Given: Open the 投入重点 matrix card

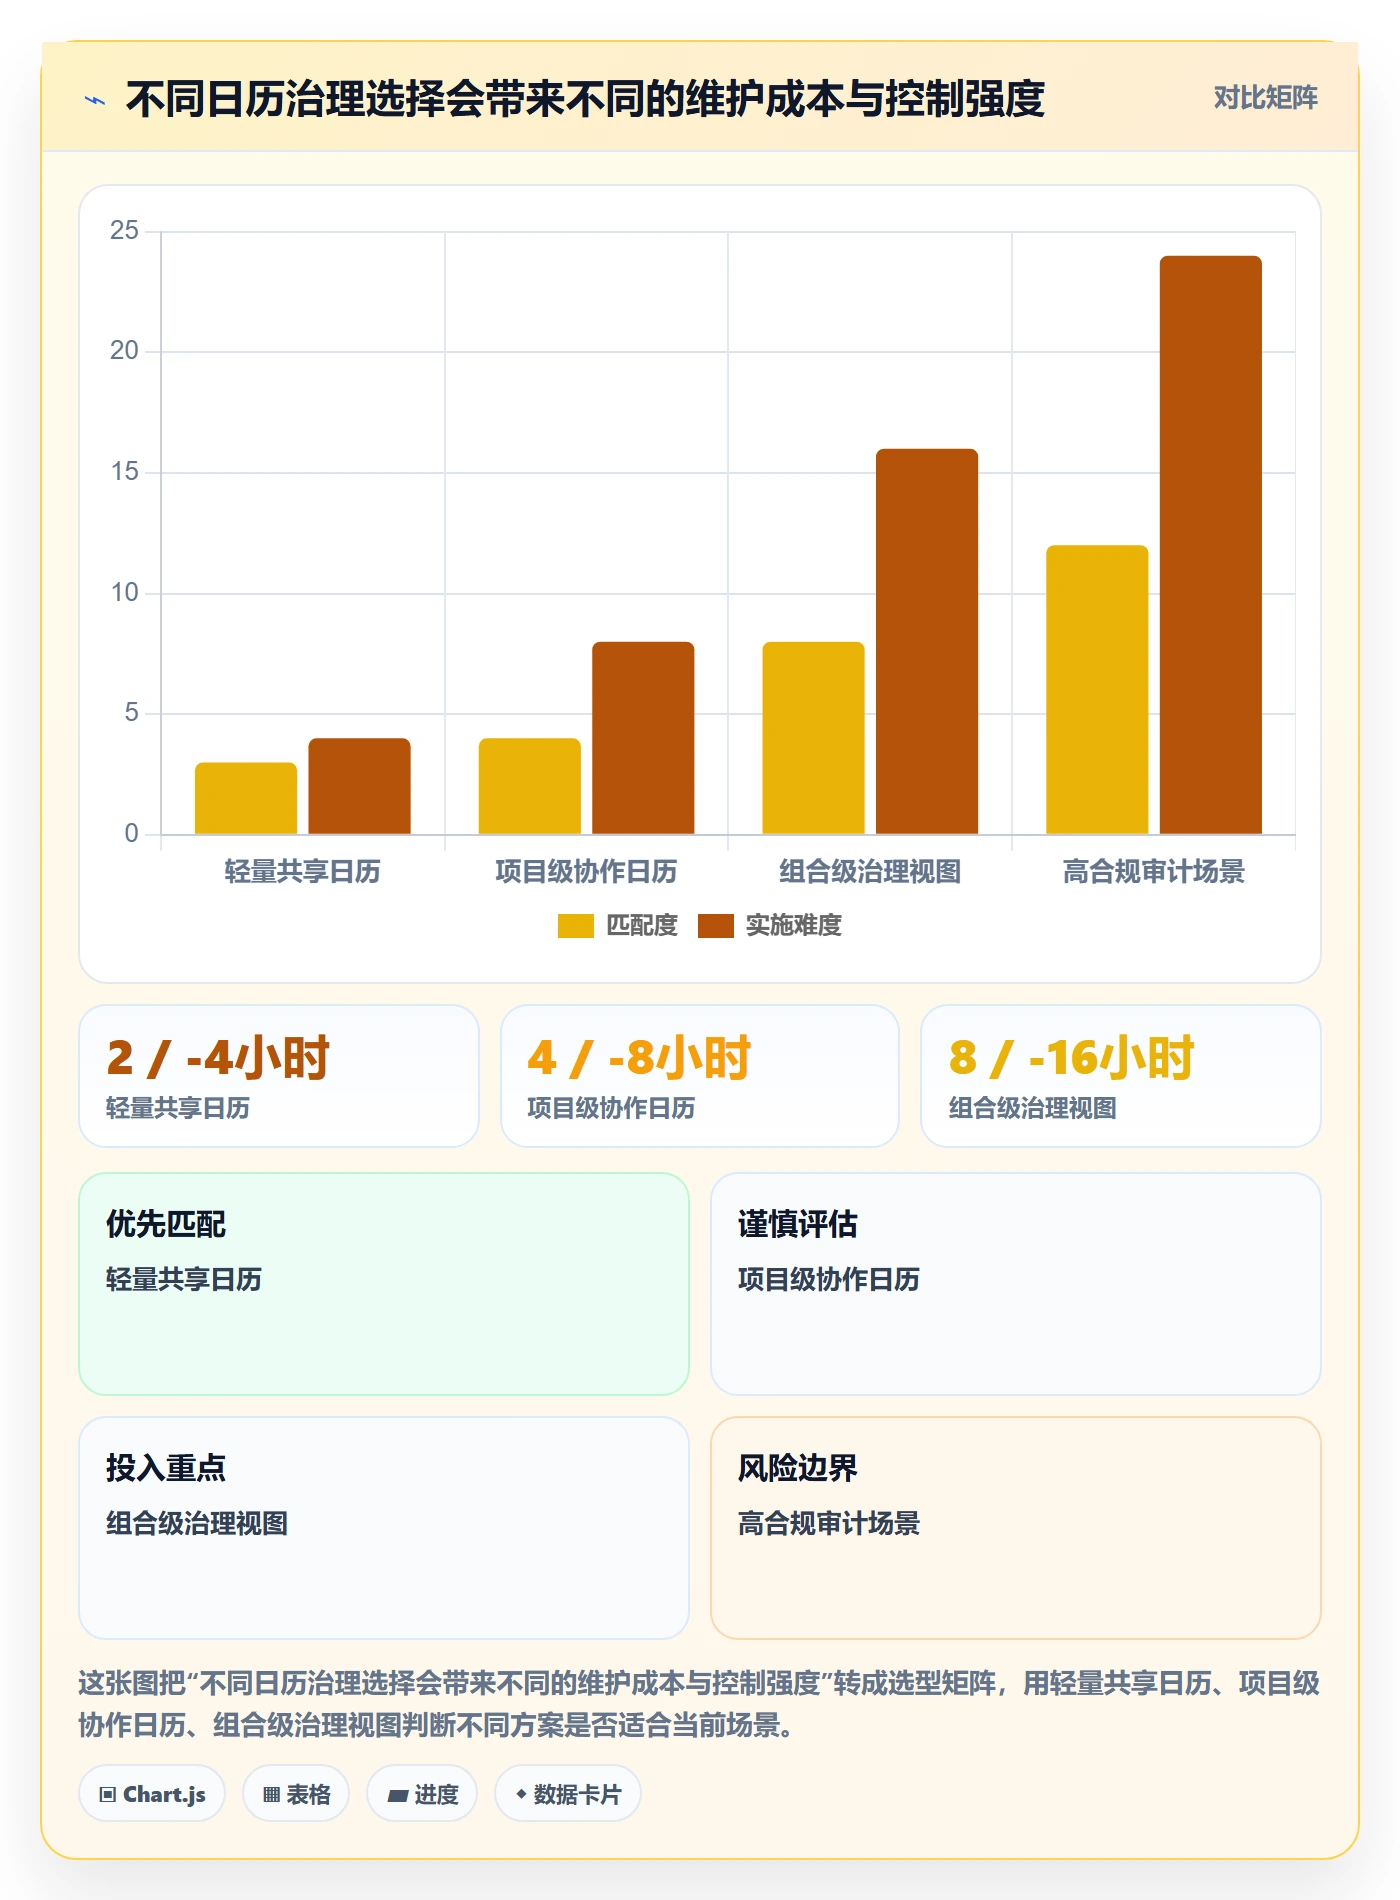Looking at the screenshot, I should coord(384,1528).
